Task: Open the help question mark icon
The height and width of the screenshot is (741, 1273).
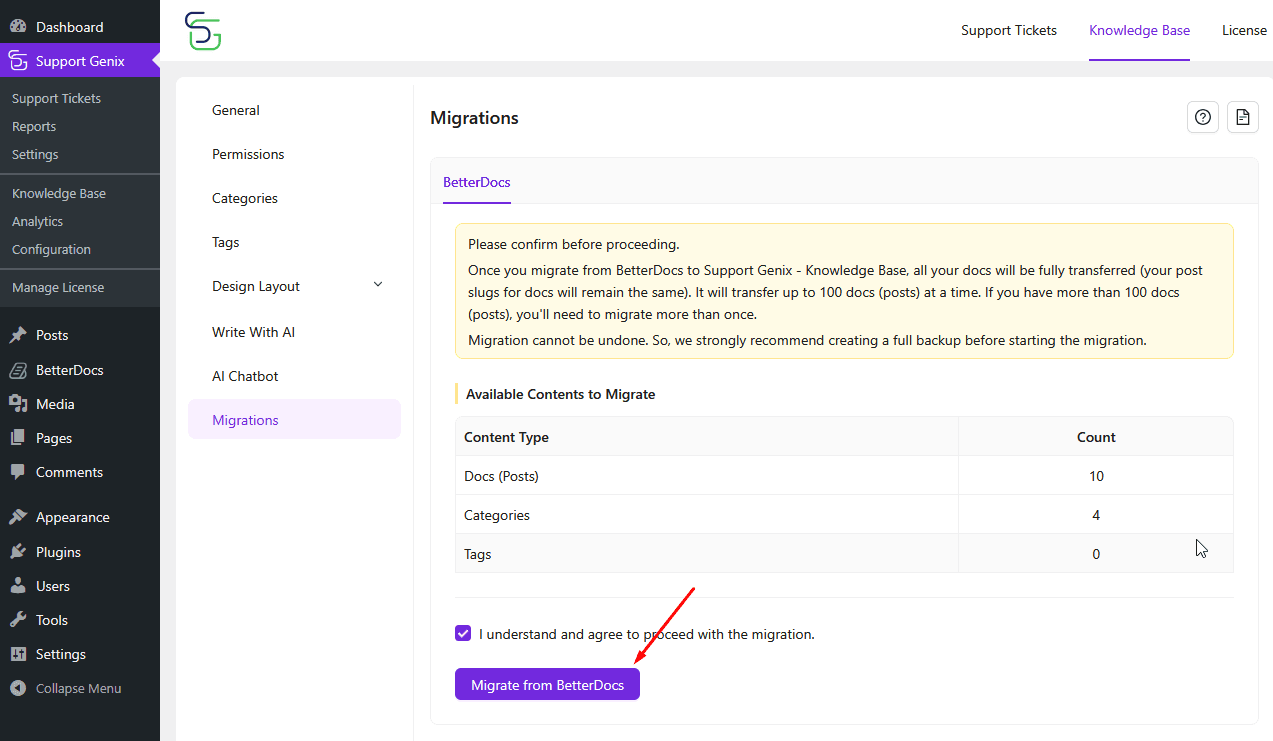Action: click(1203, 117)
